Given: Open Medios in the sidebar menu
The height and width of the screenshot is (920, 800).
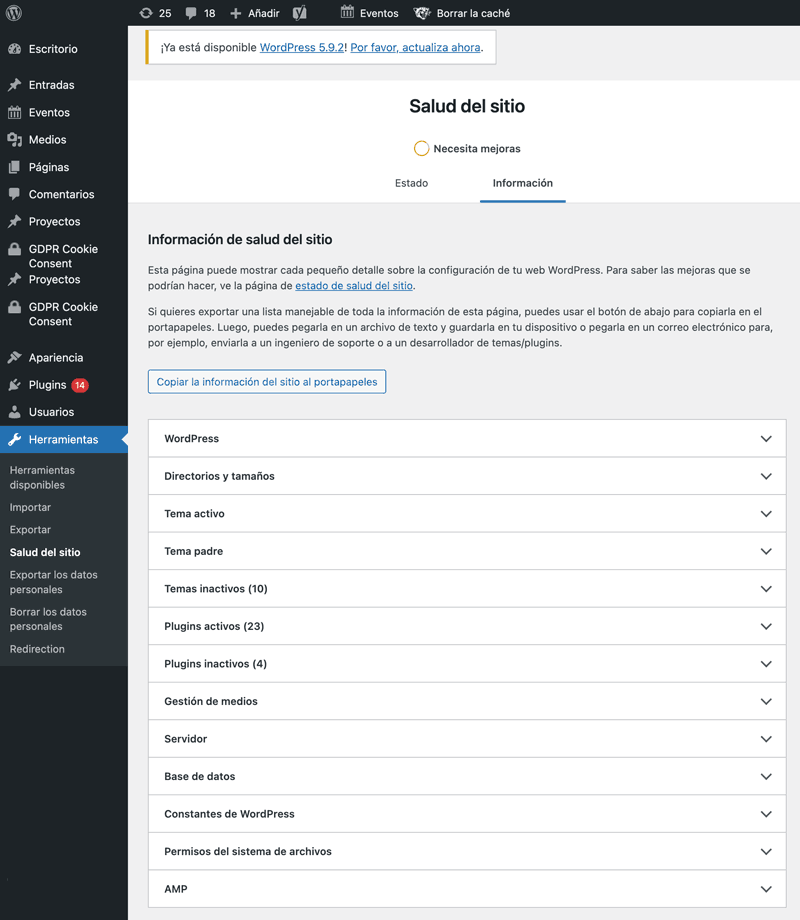Looking at the screenshot, I should 48,140.
